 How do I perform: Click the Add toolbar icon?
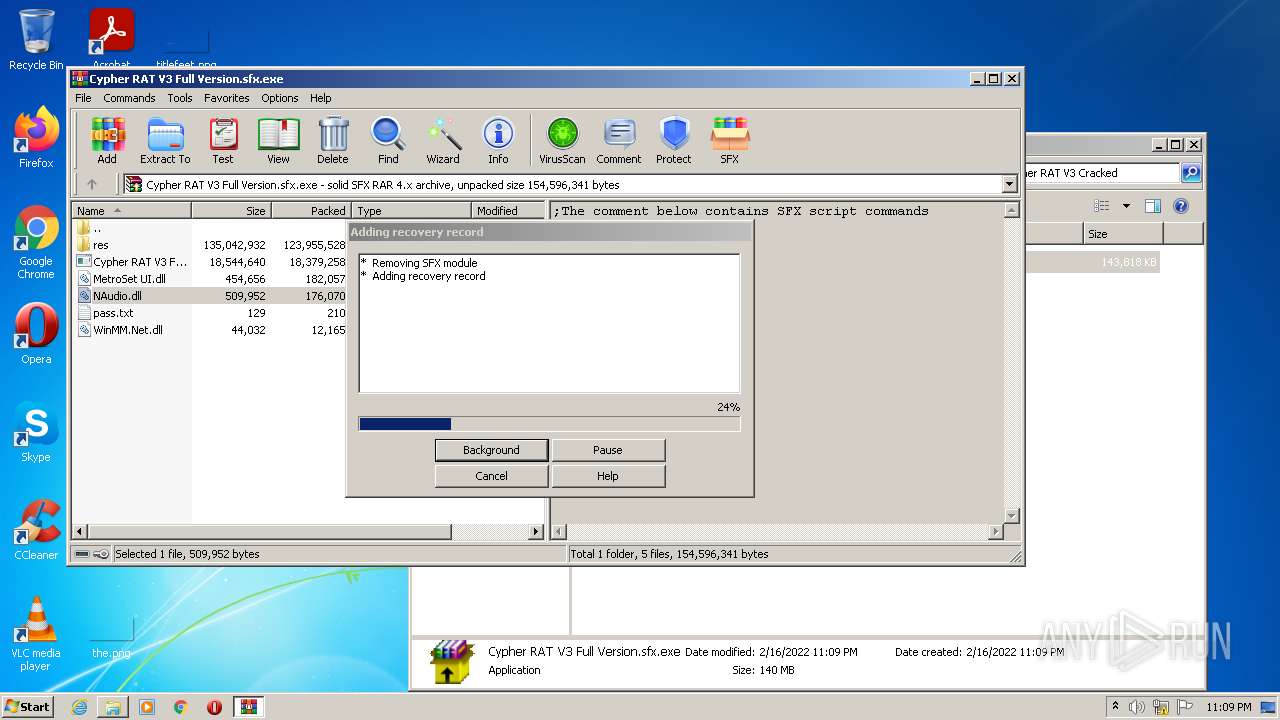(107, 140)
